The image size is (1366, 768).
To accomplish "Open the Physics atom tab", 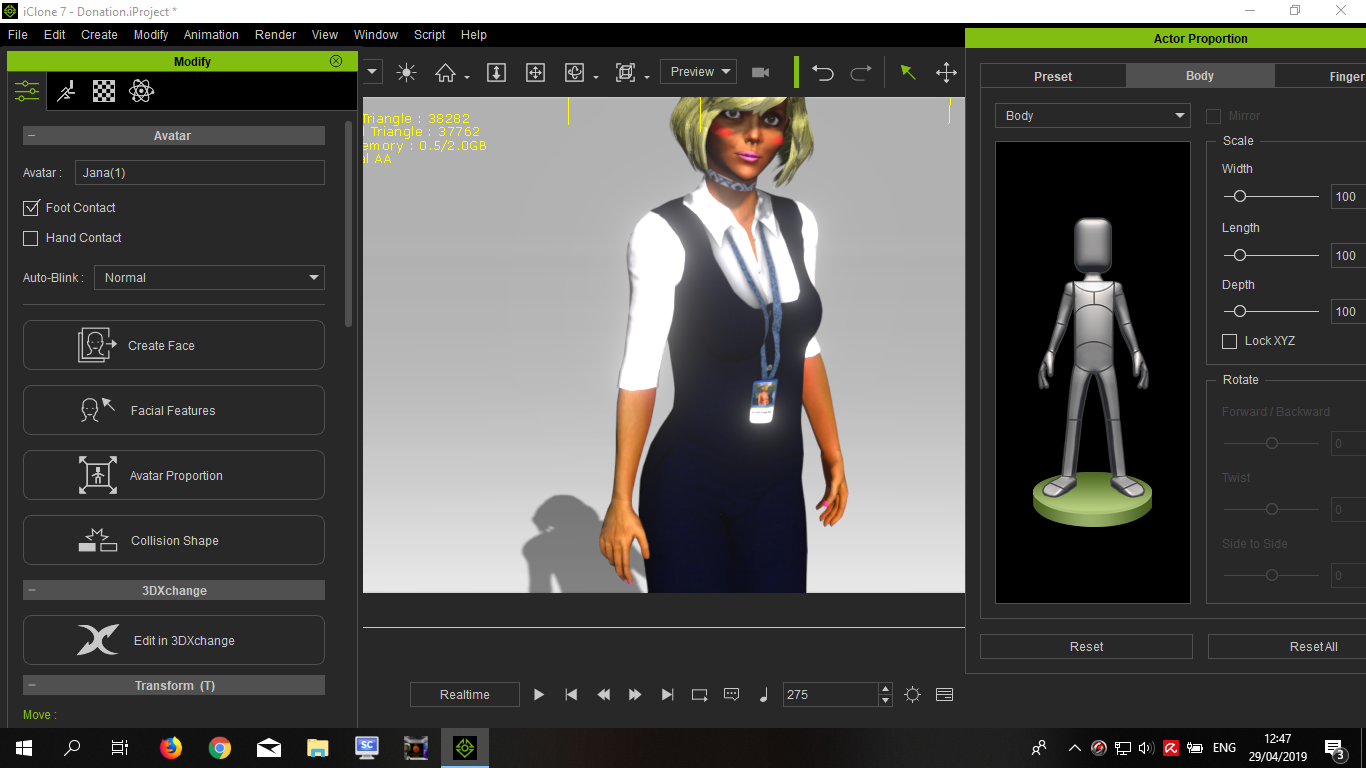I will (141, 92).
